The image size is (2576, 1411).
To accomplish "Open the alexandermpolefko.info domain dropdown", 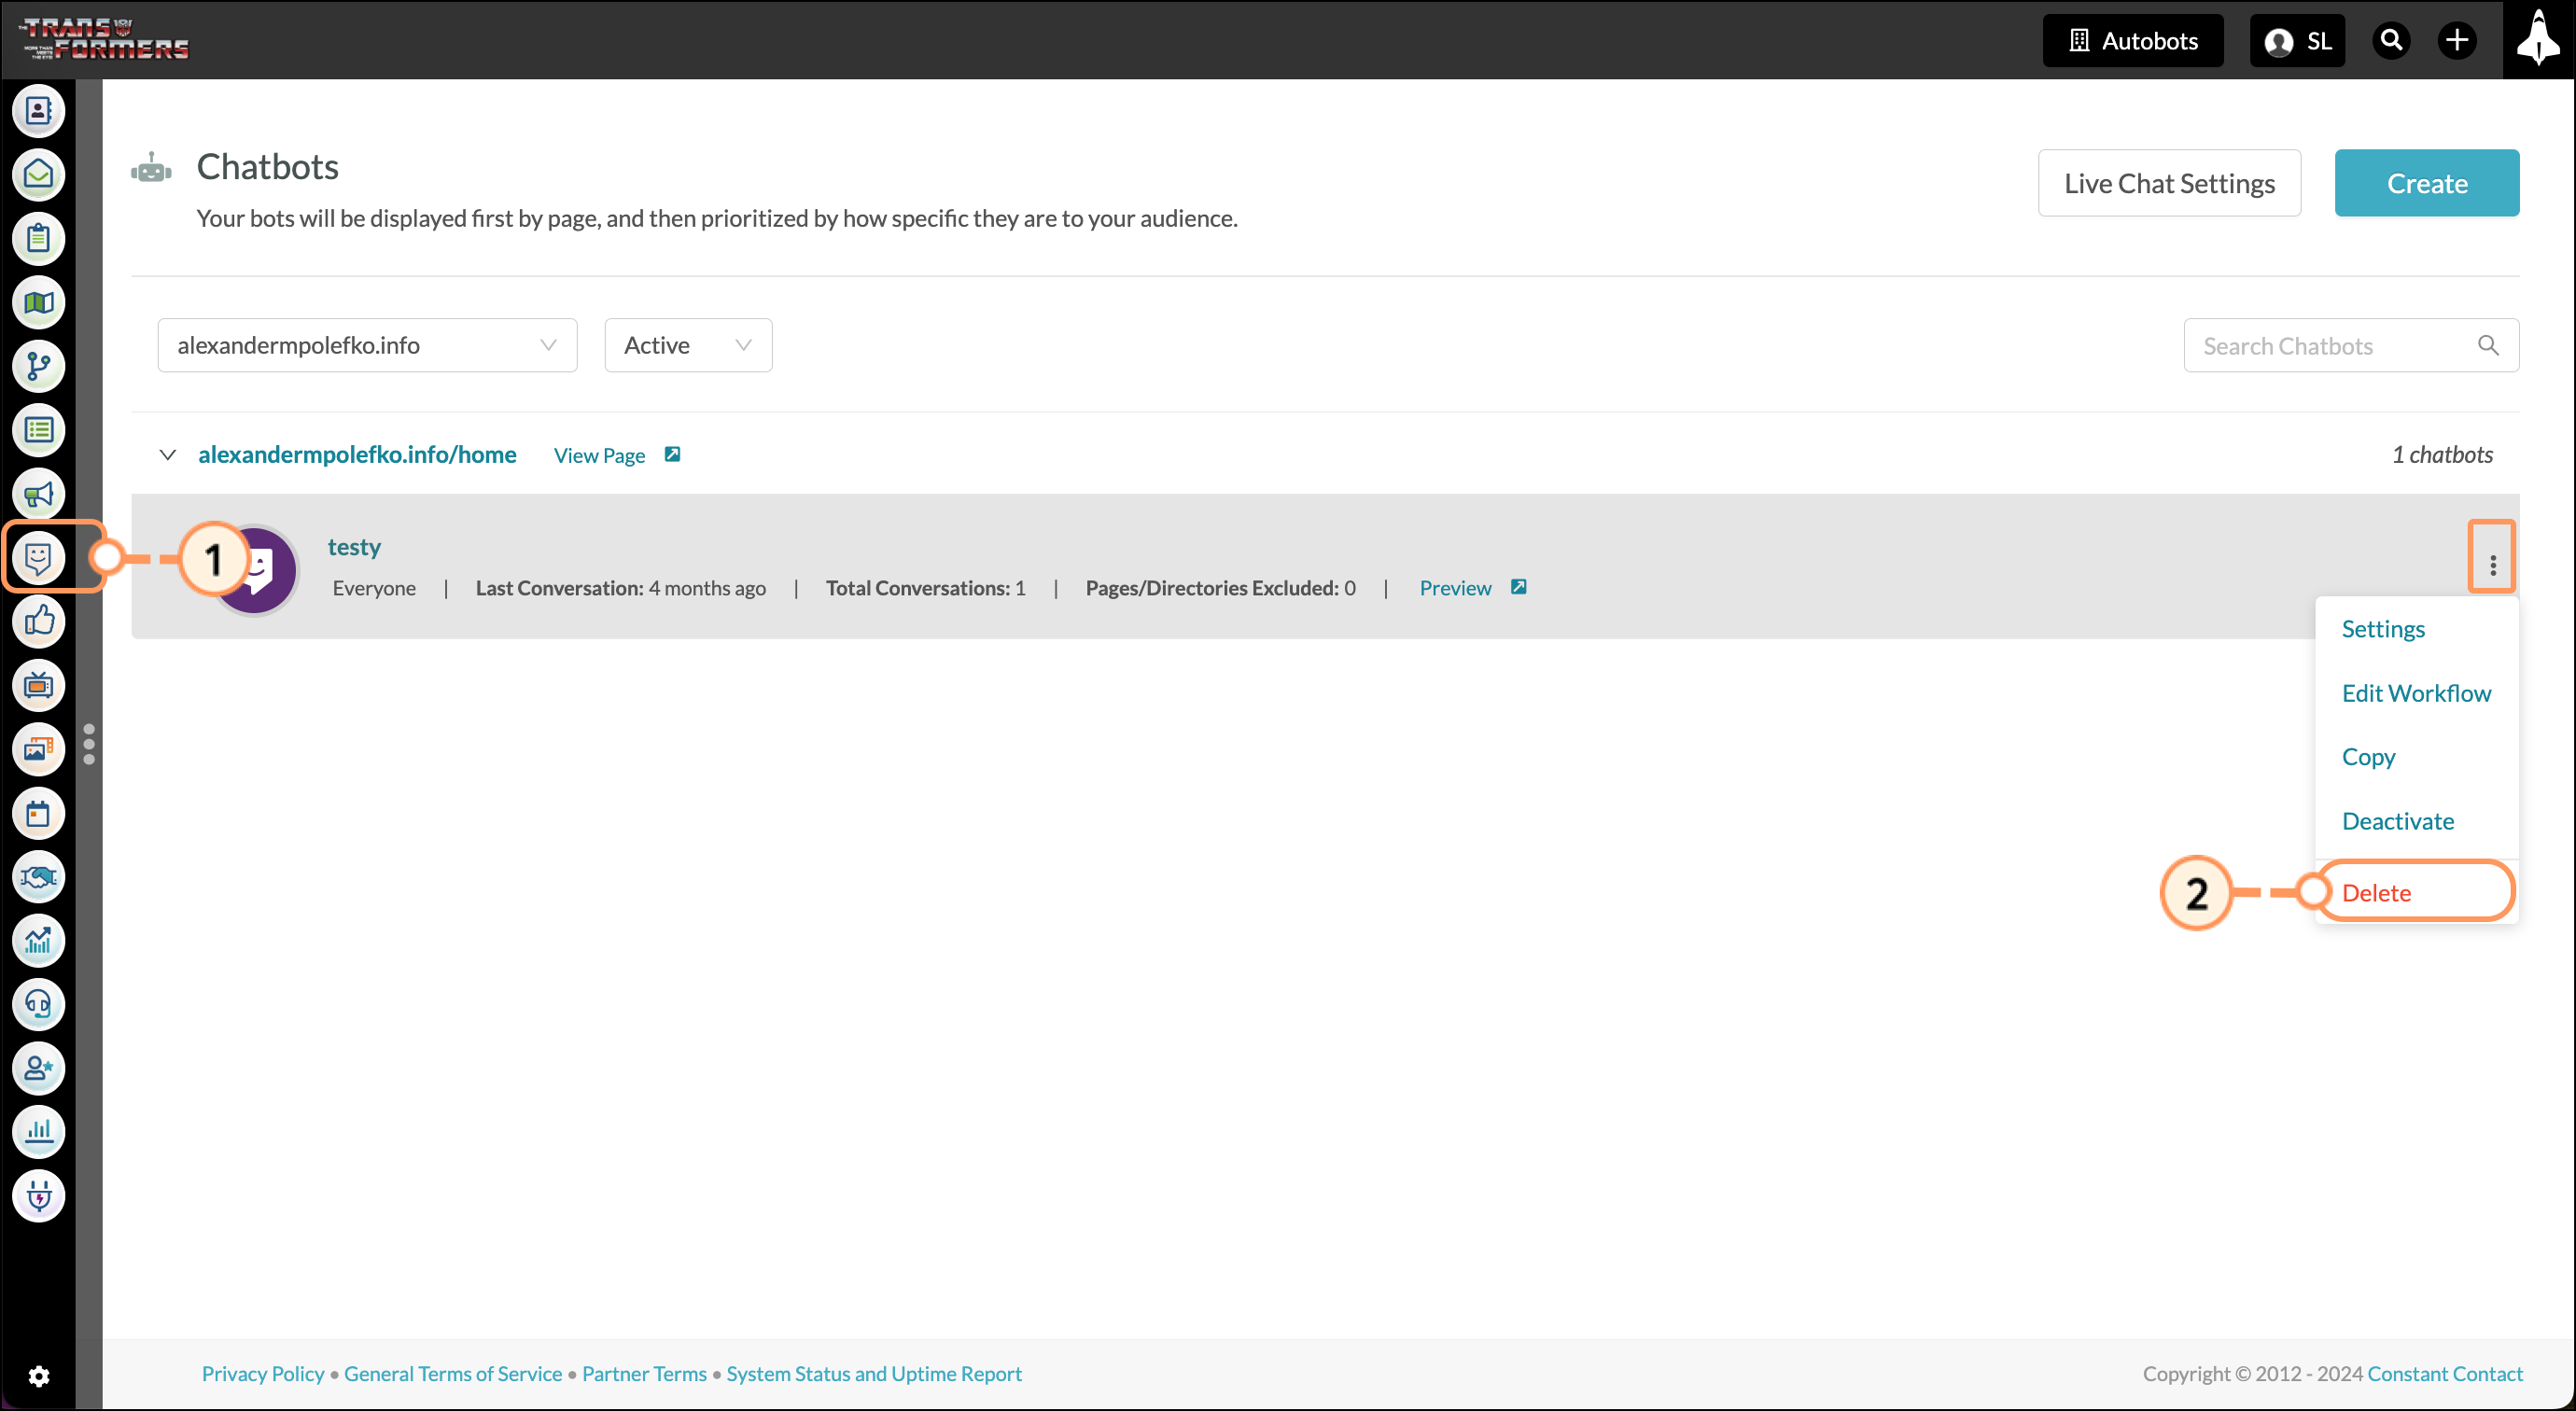I will [367, 346].
